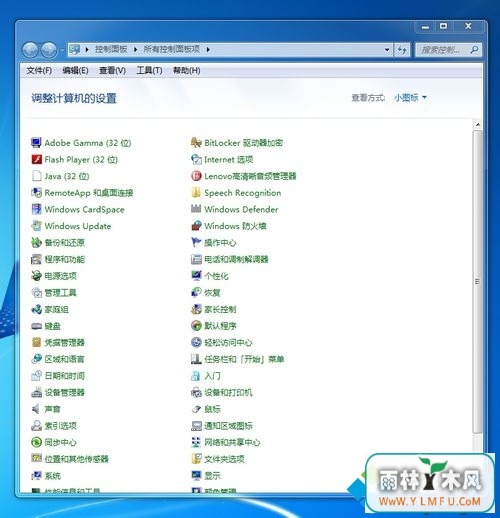The height and width of the screenshot is (518, 500).
Task: Open the 同步中心 link
Action: 60,442
